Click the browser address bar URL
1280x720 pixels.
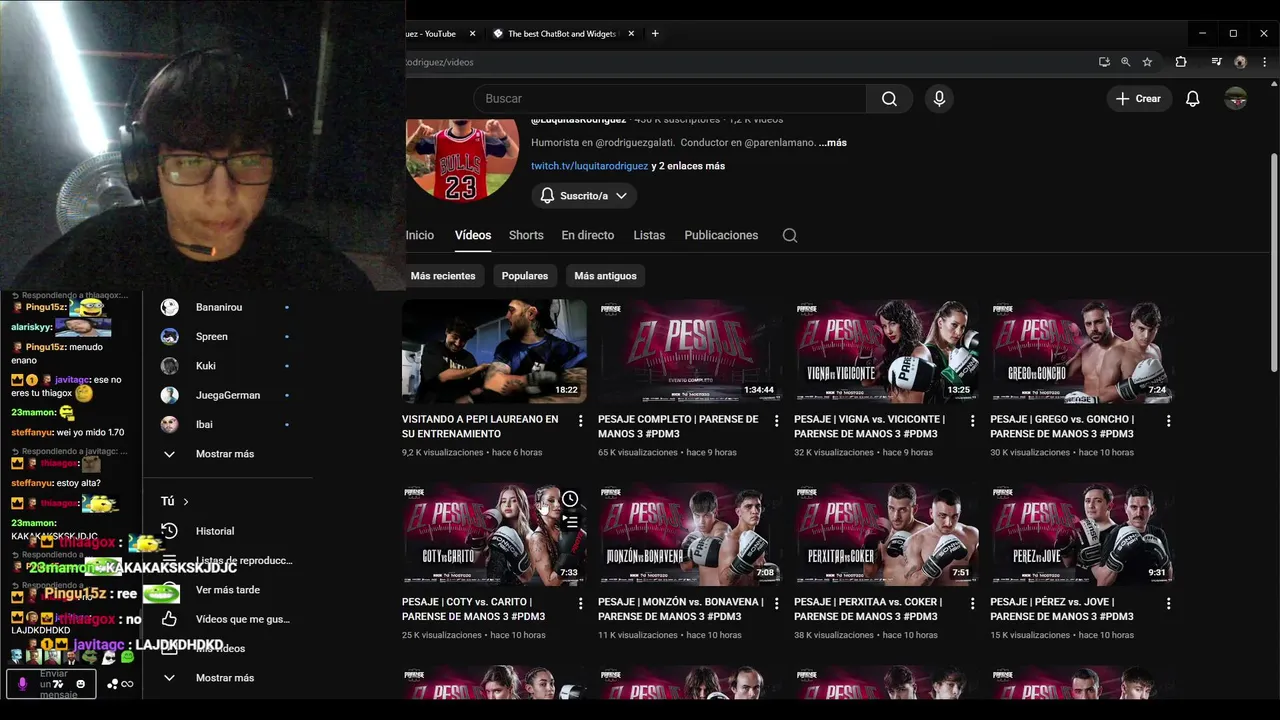[440, 62]
